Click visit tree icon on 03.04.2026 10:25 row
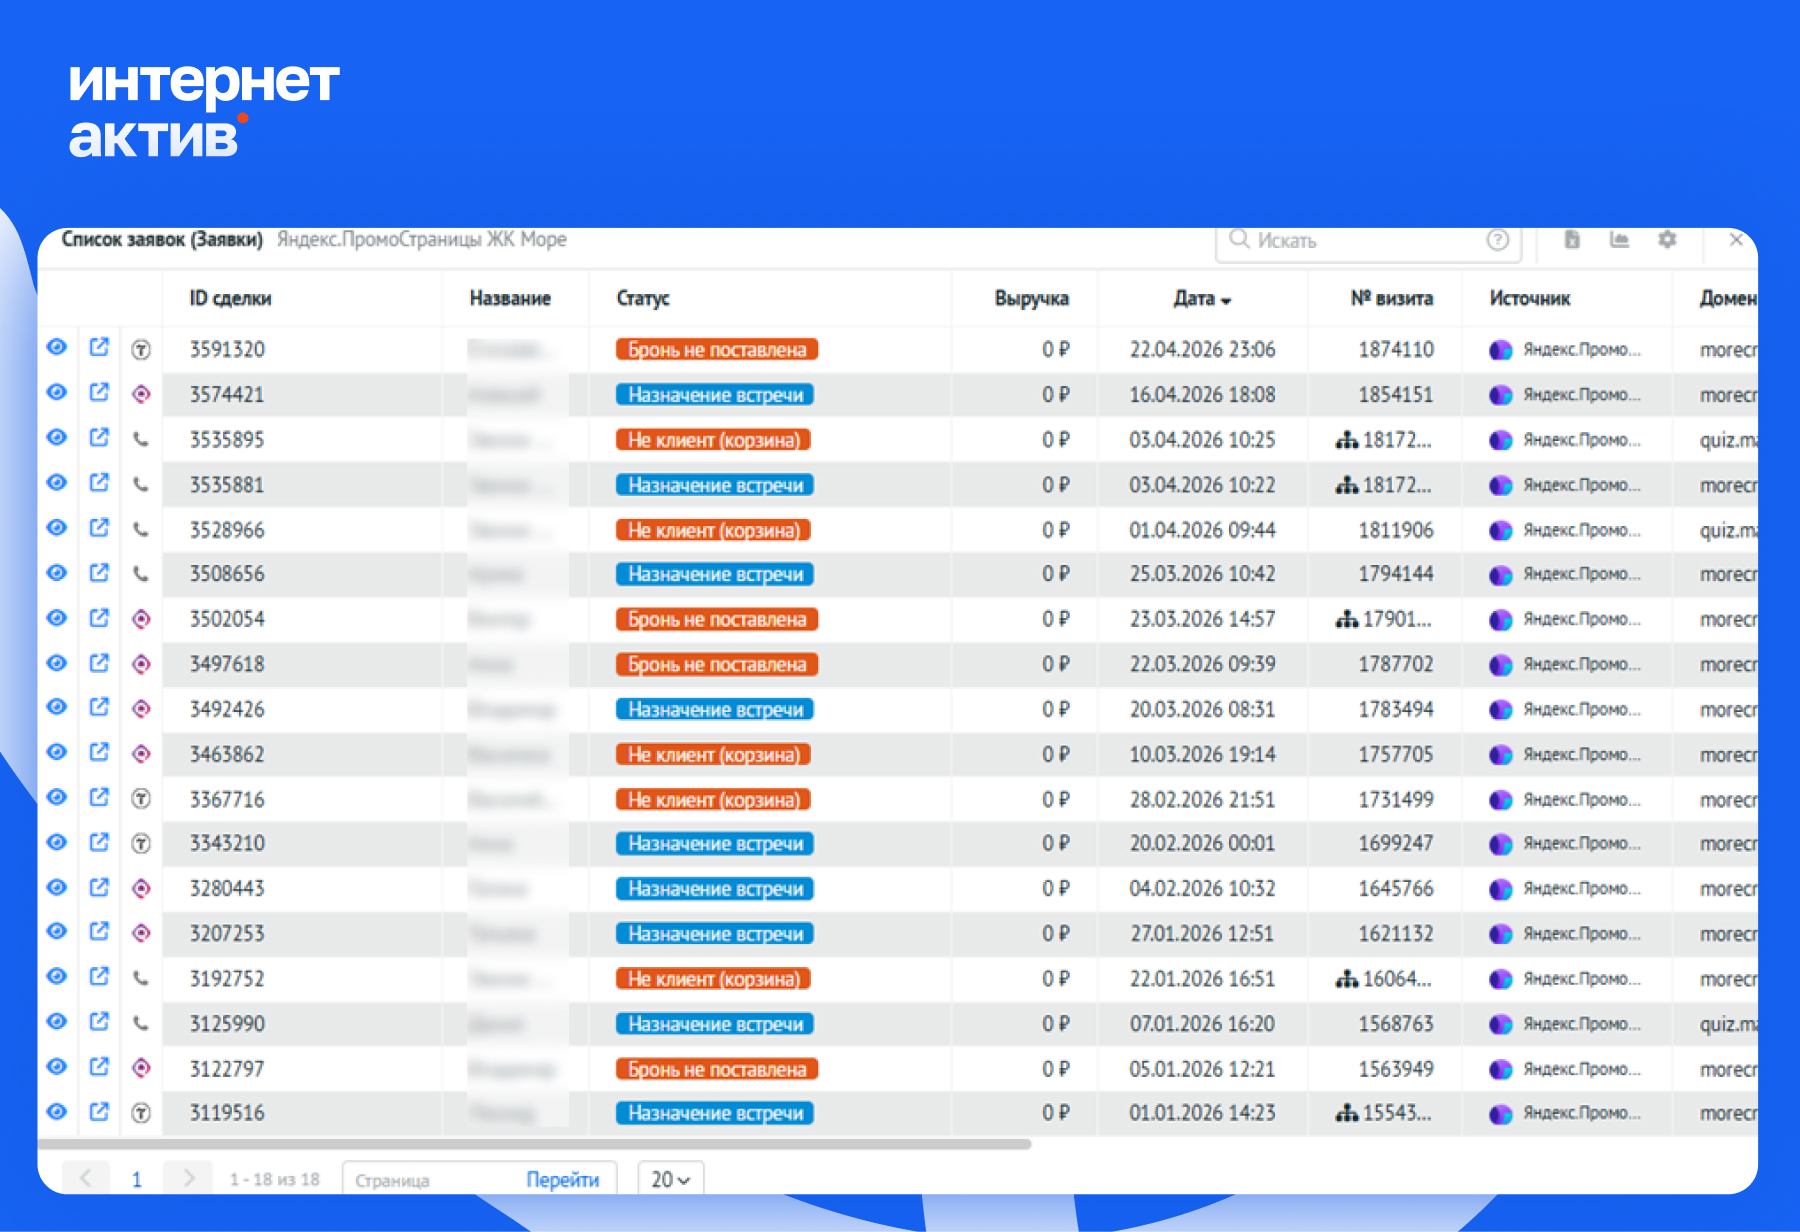The width and height of the screenshot is (1800, 1232). (1347, 439)
